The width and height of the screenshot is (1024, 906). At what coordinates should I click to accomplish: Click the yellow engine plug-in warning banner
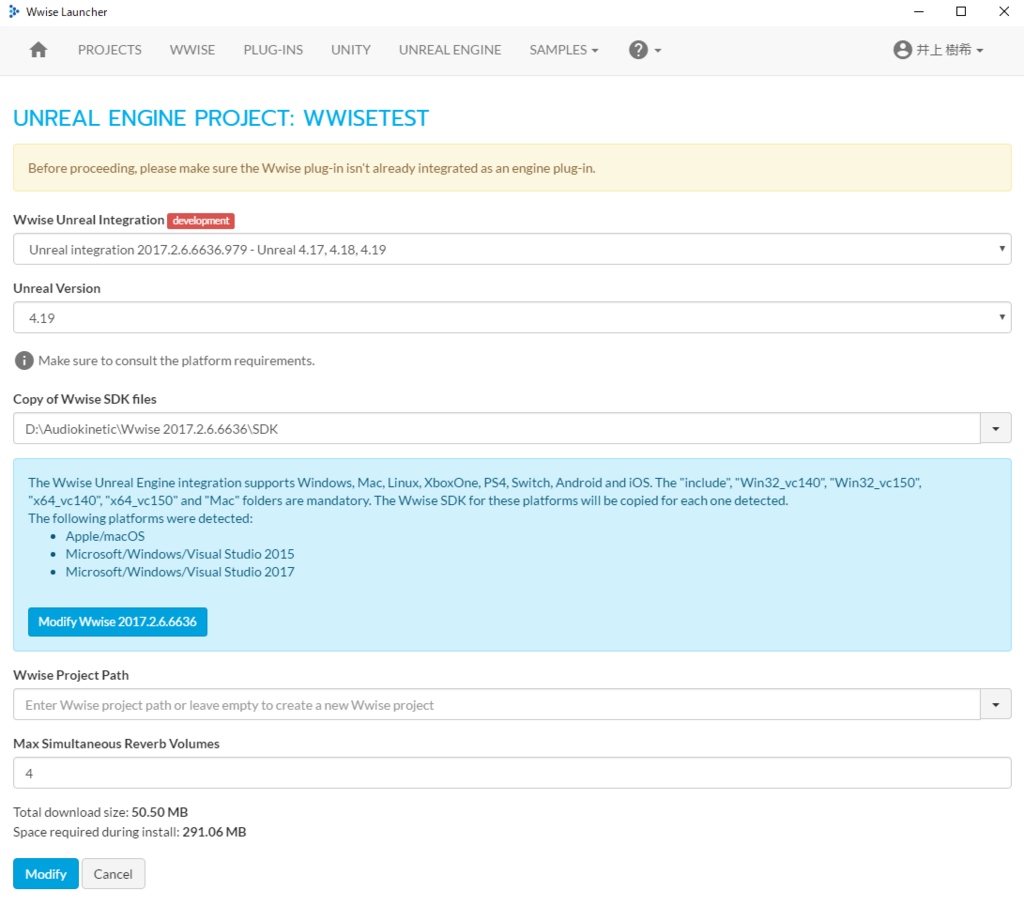pos(512,168)
